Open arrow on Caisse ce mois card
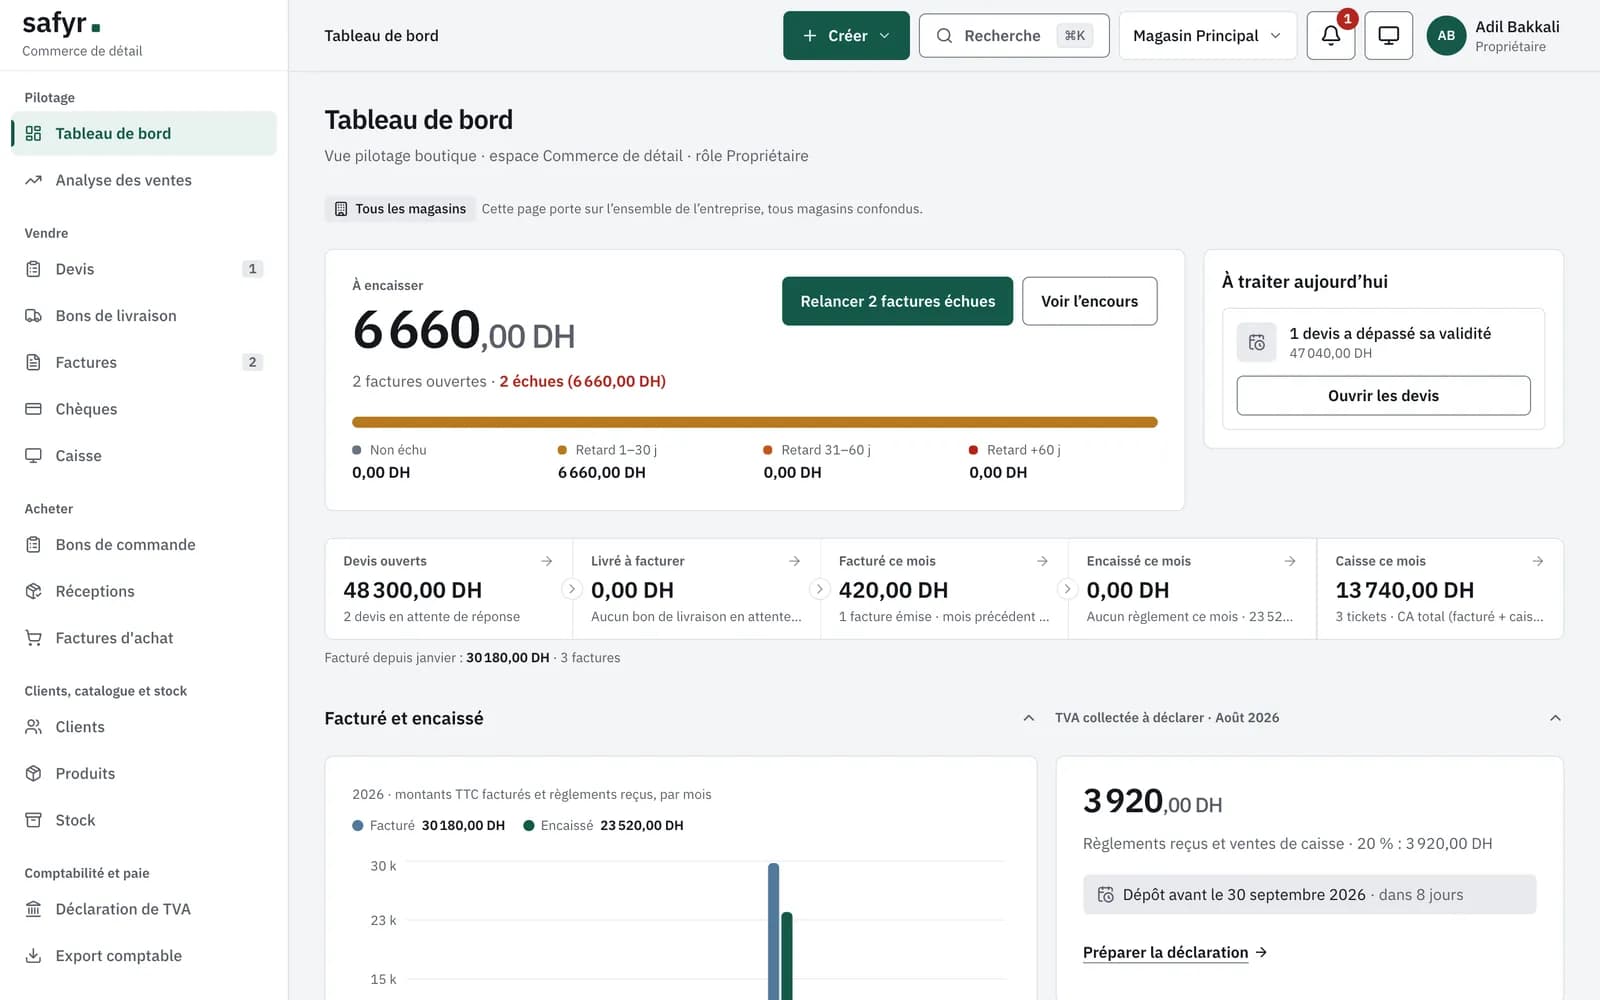1600x1000 pixels. tap(1538, 561)
